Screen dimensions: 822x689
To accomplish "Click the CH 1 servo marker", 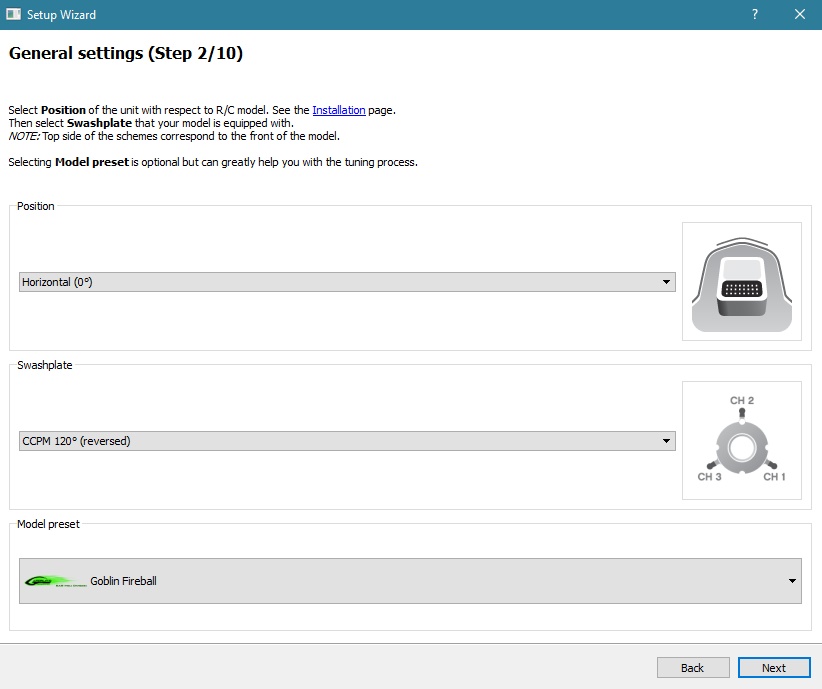I will coord(774,465).
